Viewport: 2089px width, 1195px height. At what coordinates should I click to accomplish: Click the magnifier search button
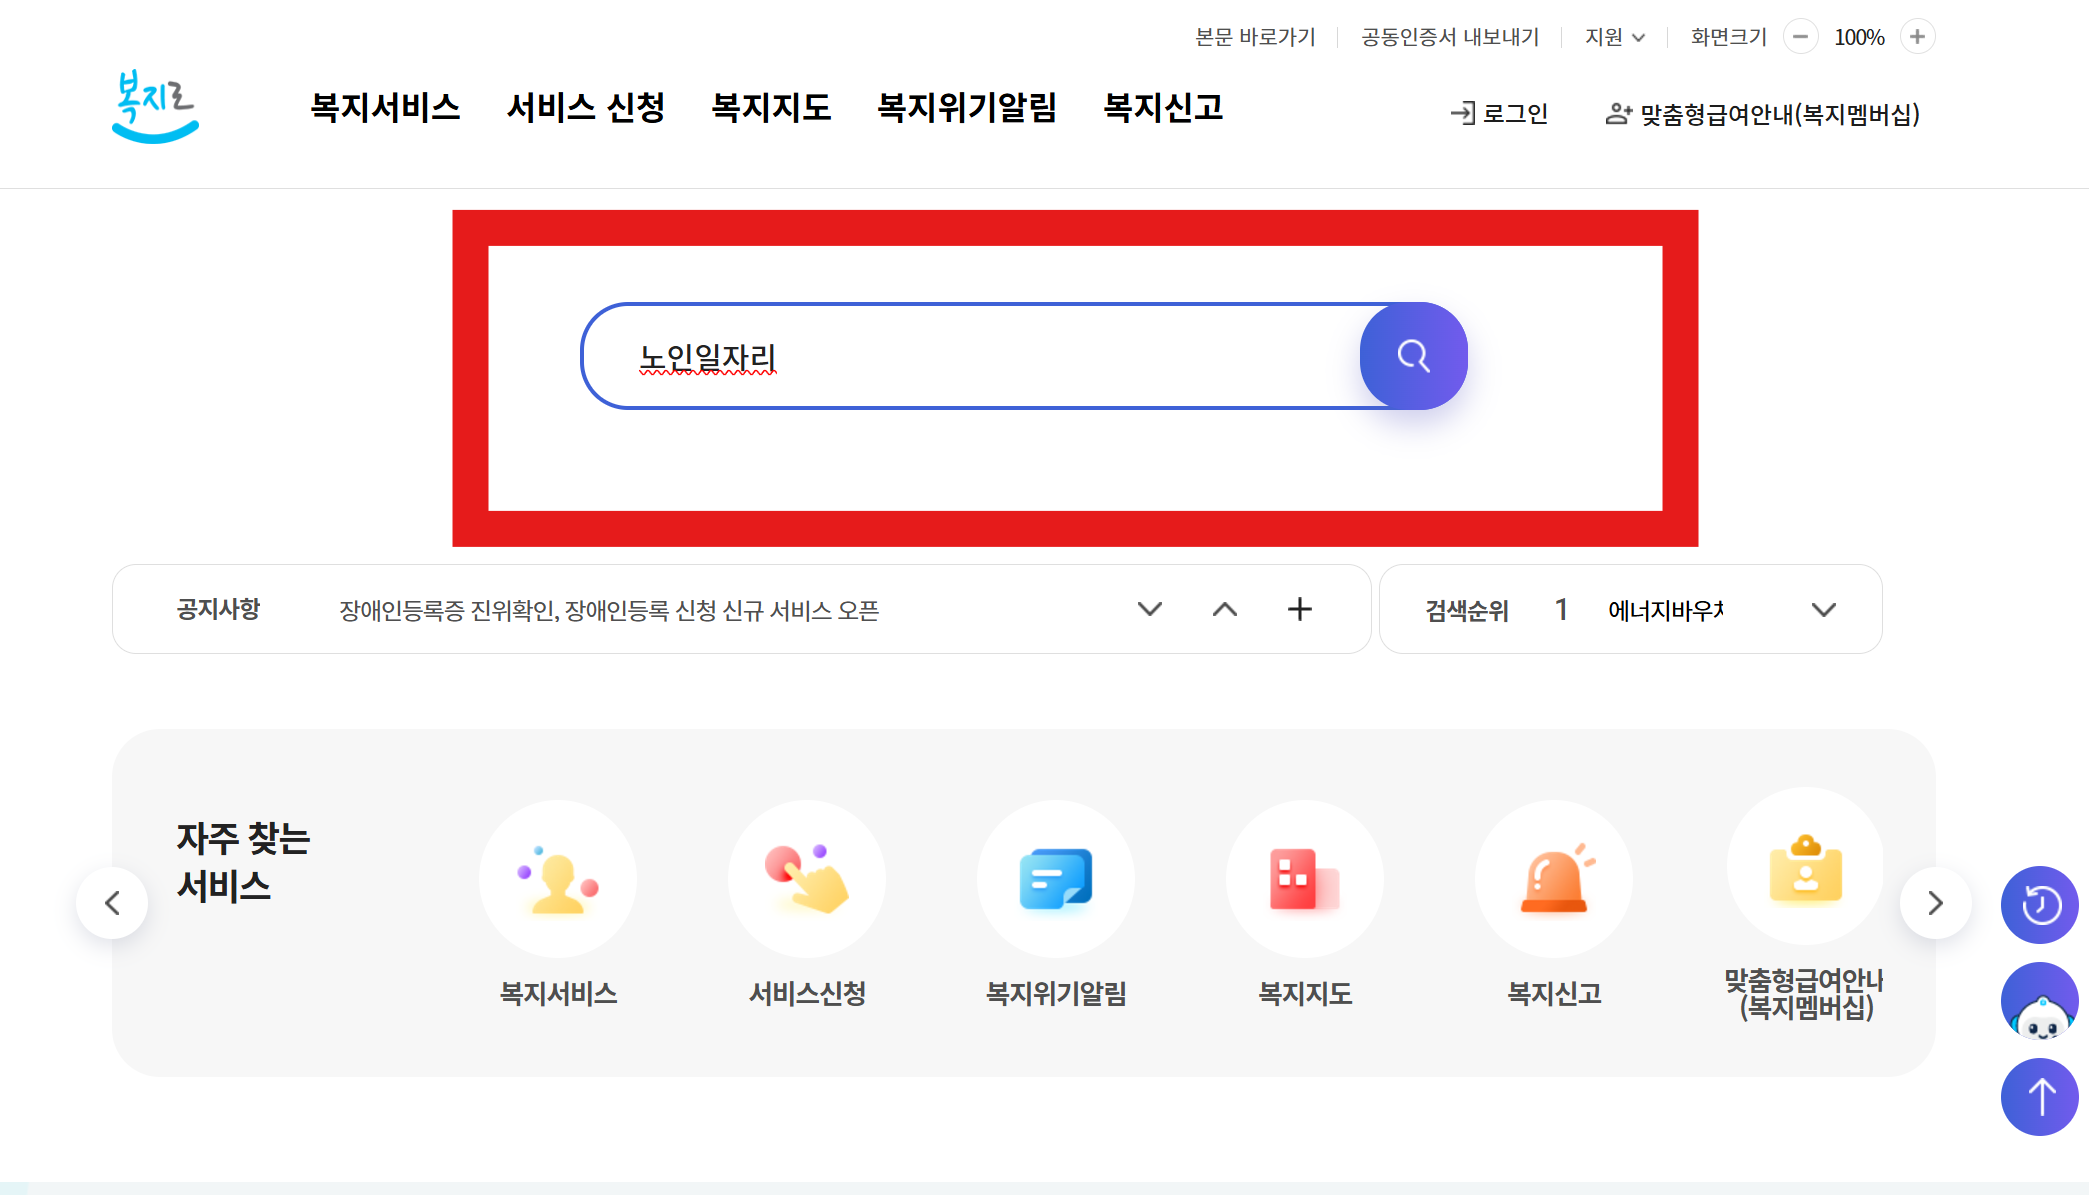[x=1412, y=356]
